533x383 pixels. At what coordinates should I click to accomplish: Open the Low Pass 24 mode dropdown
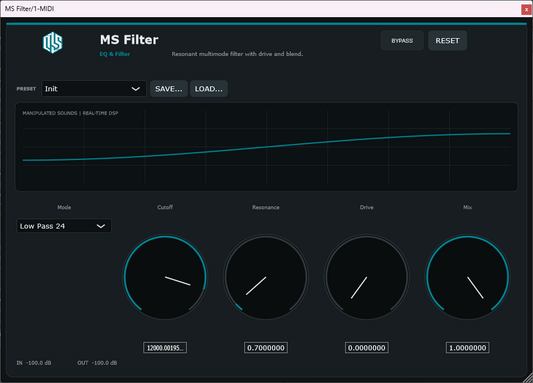pyautogui.click(x=64, y=226)
